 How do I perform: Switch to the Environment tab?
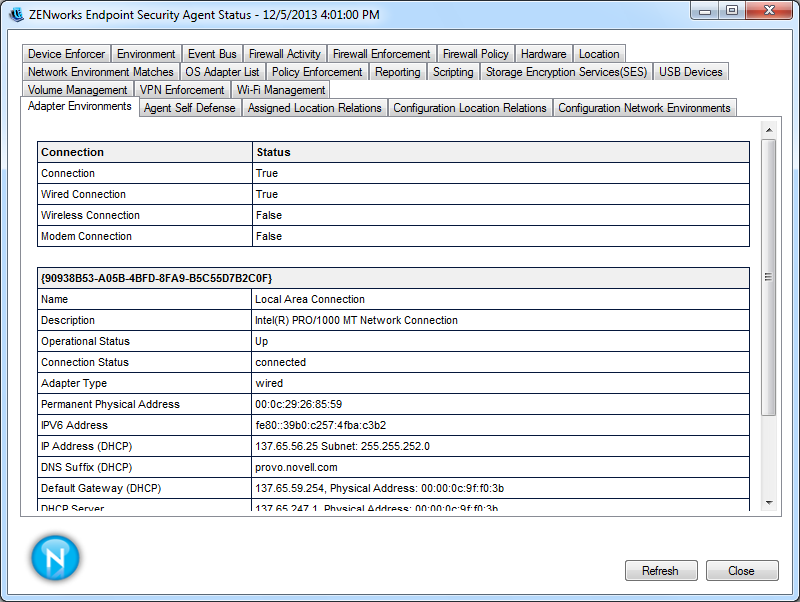point(146,54)
